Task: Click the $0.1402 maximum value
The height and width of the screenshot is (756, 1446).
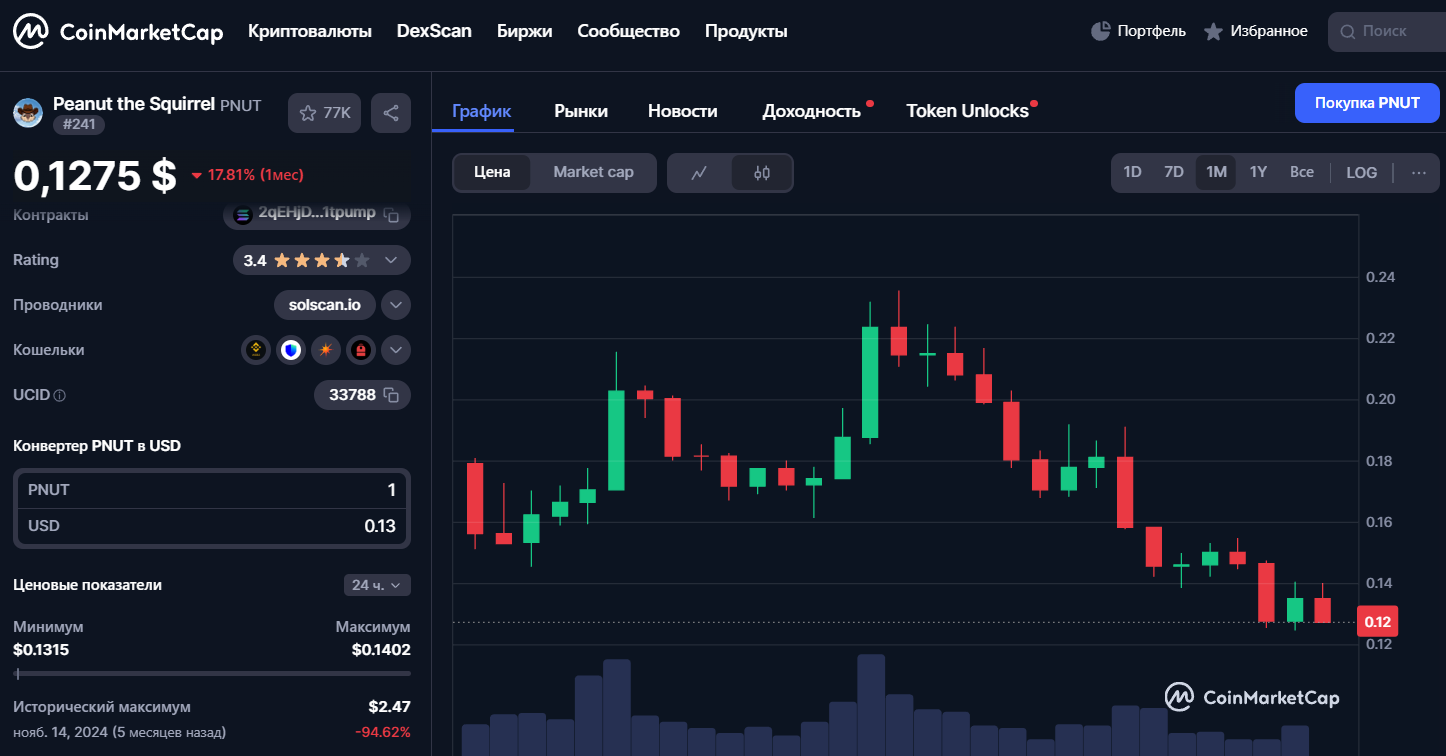Action: pos(381,650)
